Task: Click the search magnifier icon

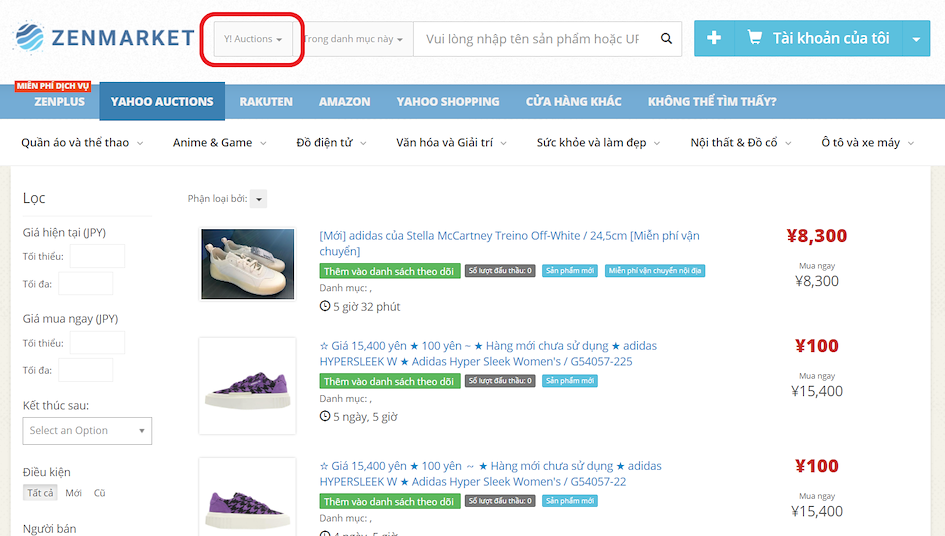Action: coord(666,39)
